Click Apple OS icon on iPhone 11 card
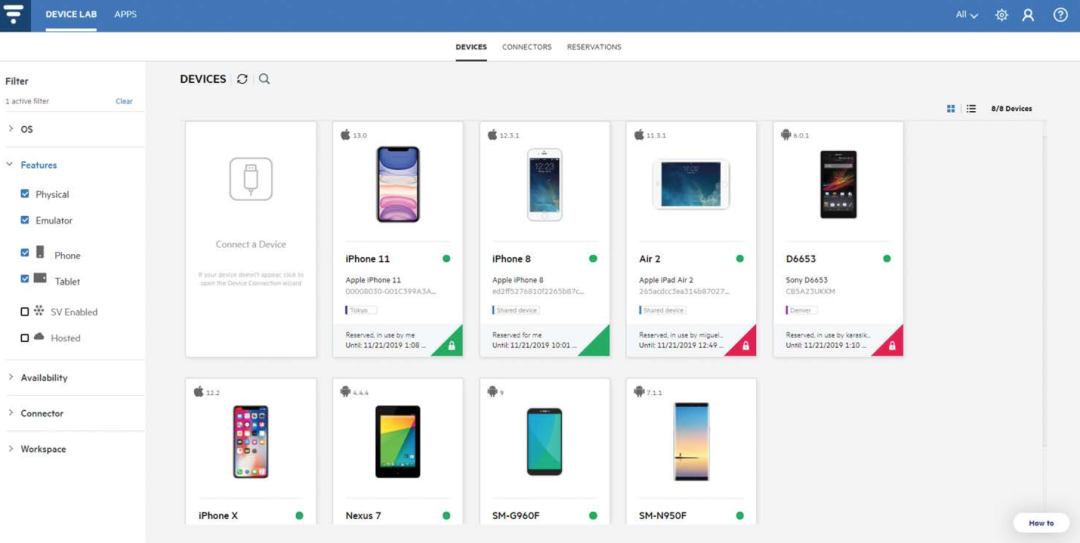Screen dimensions: 1080x543 [345, 134]
